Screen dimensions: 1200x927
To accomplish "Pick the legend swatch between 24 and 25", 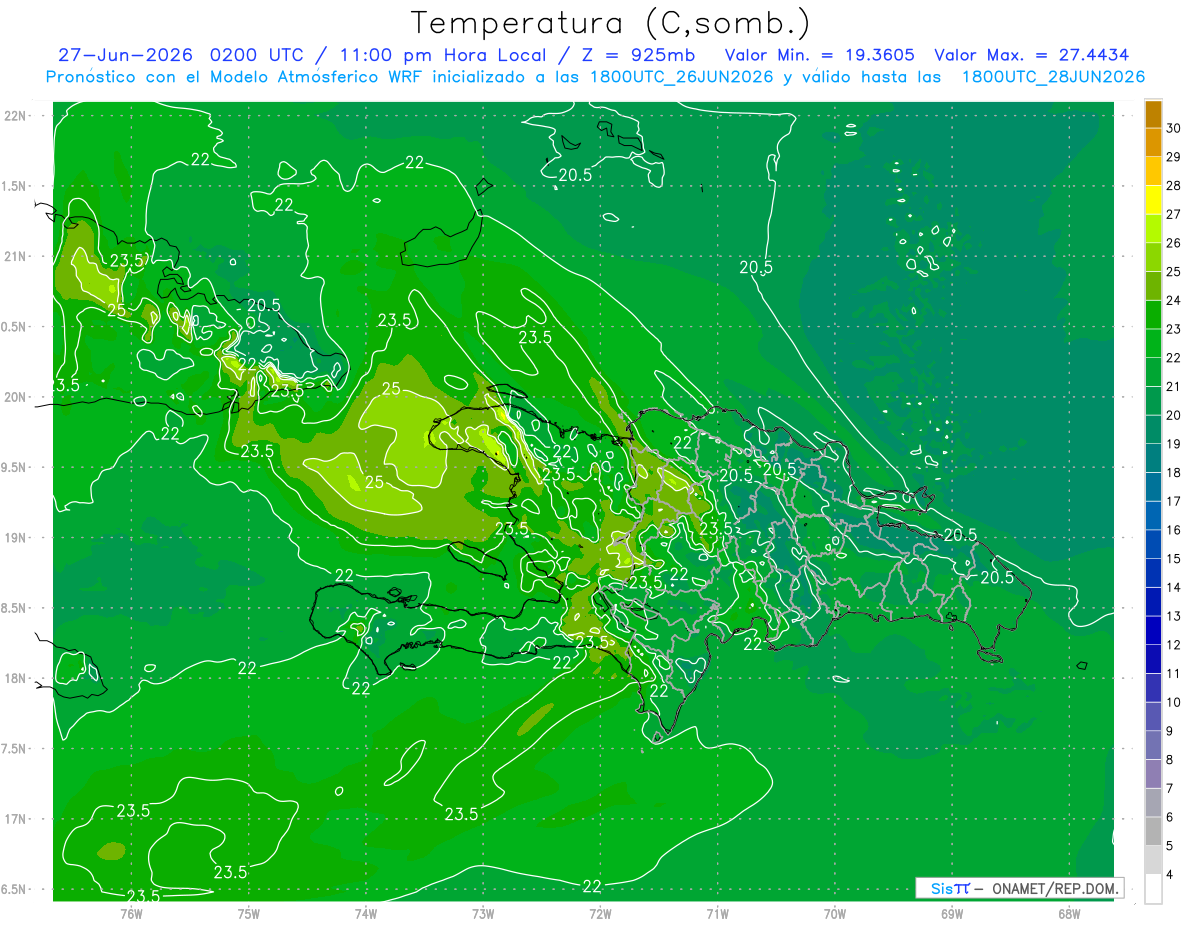I will tap(1153, 286).
